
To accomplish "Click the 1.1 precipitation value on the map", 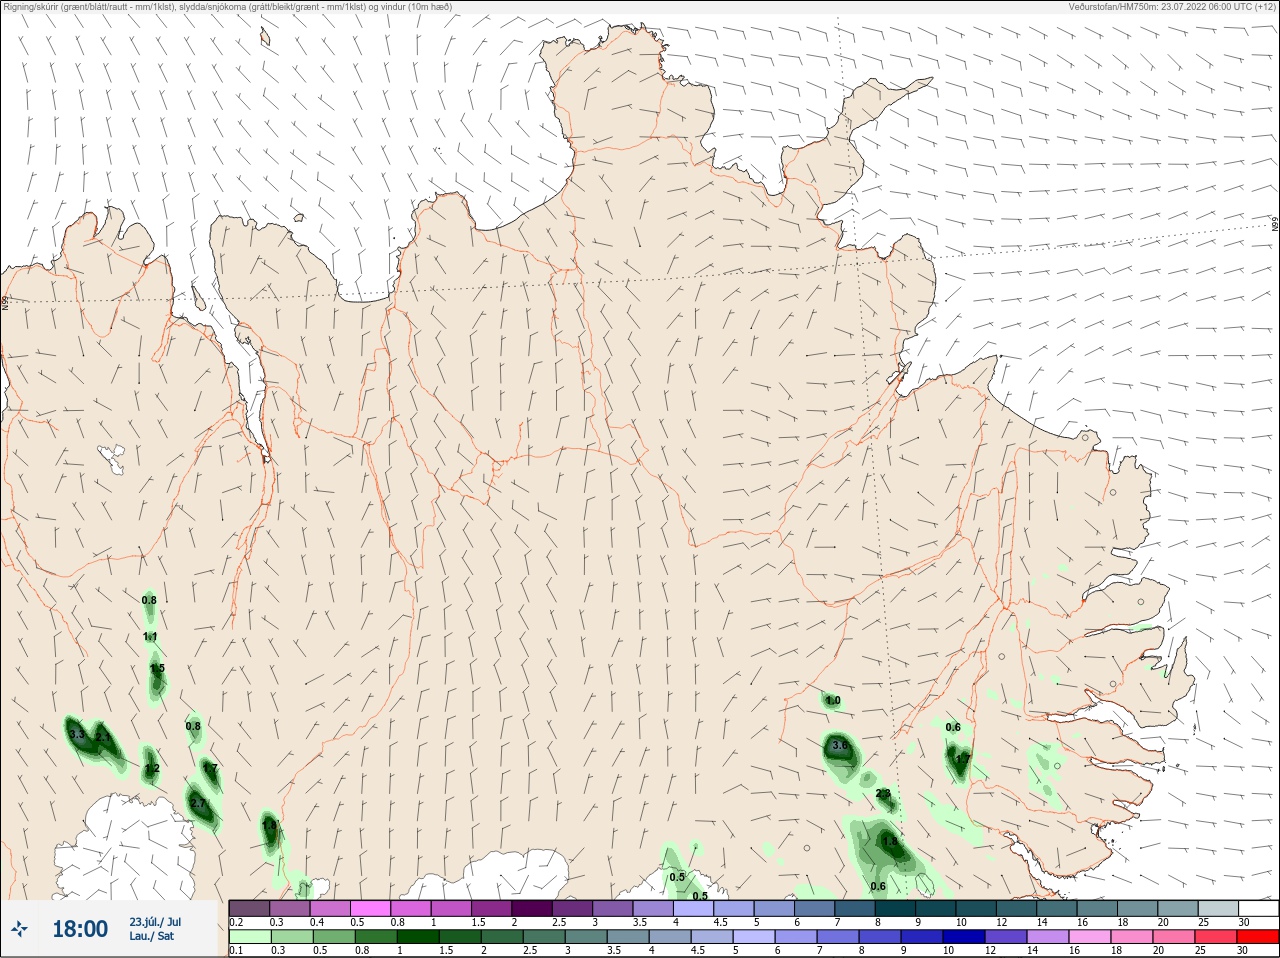I will 150,636.
